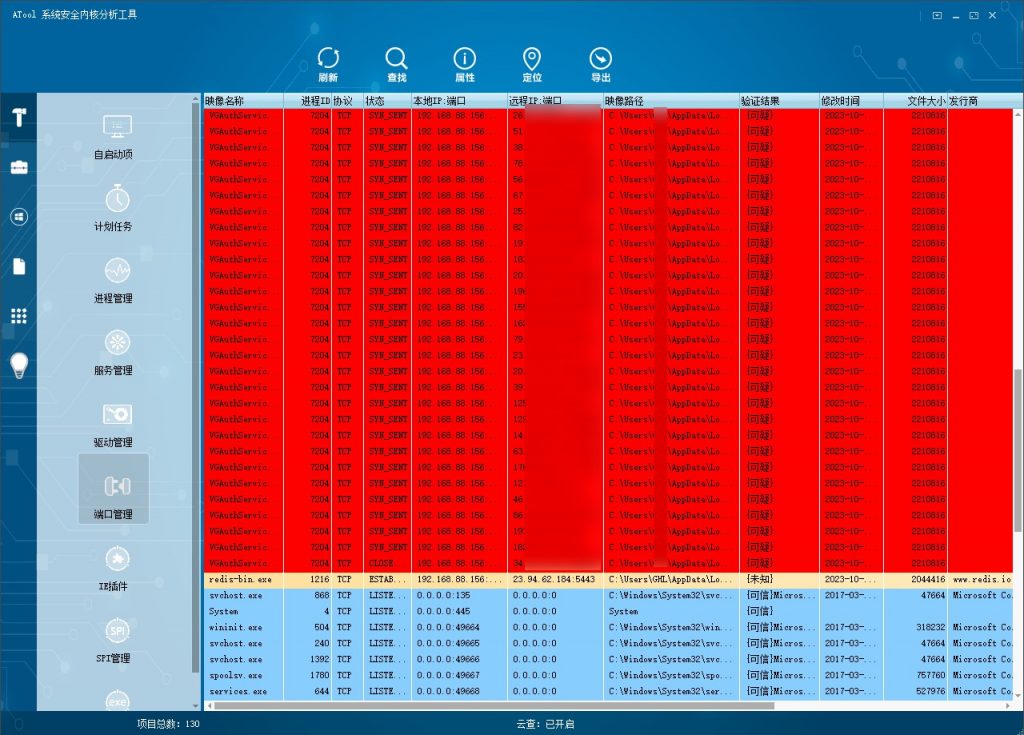Image resolution: width=1024 pixels, height=735 pixels.
Task: Click local address 0.0.0.0:49664
Action: pos(448,627)
